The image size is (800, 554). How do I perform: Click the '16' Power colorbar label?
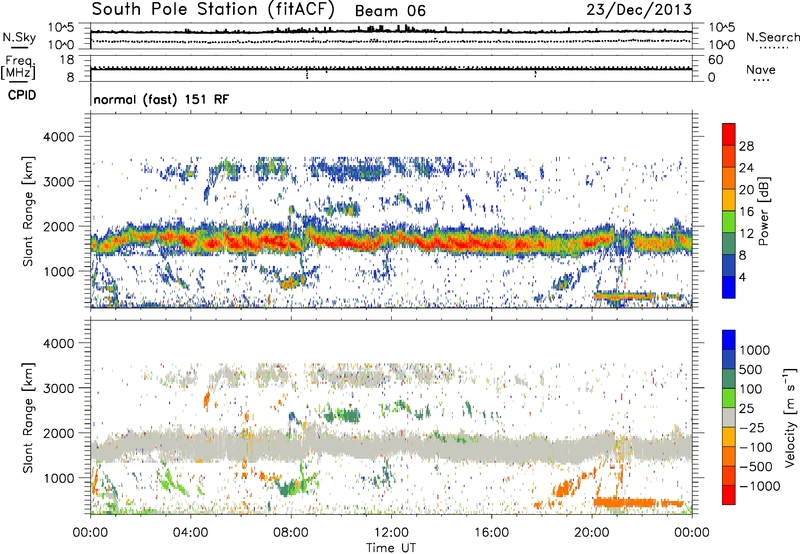[x=746, y=212]
